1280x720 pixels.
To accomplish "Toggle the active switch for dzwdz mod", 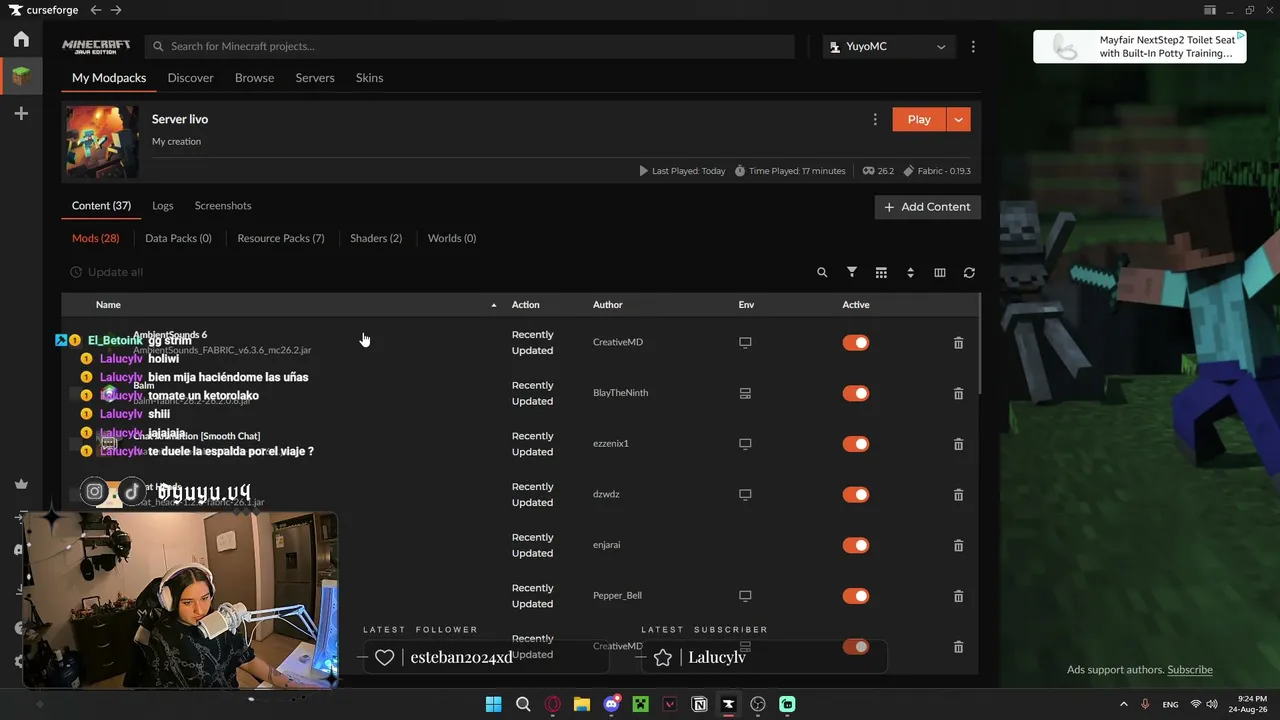I will 856,494.
